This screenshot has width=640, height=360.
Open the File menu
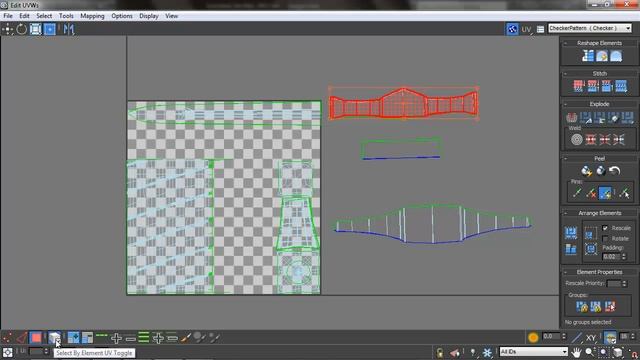point(8,16)
